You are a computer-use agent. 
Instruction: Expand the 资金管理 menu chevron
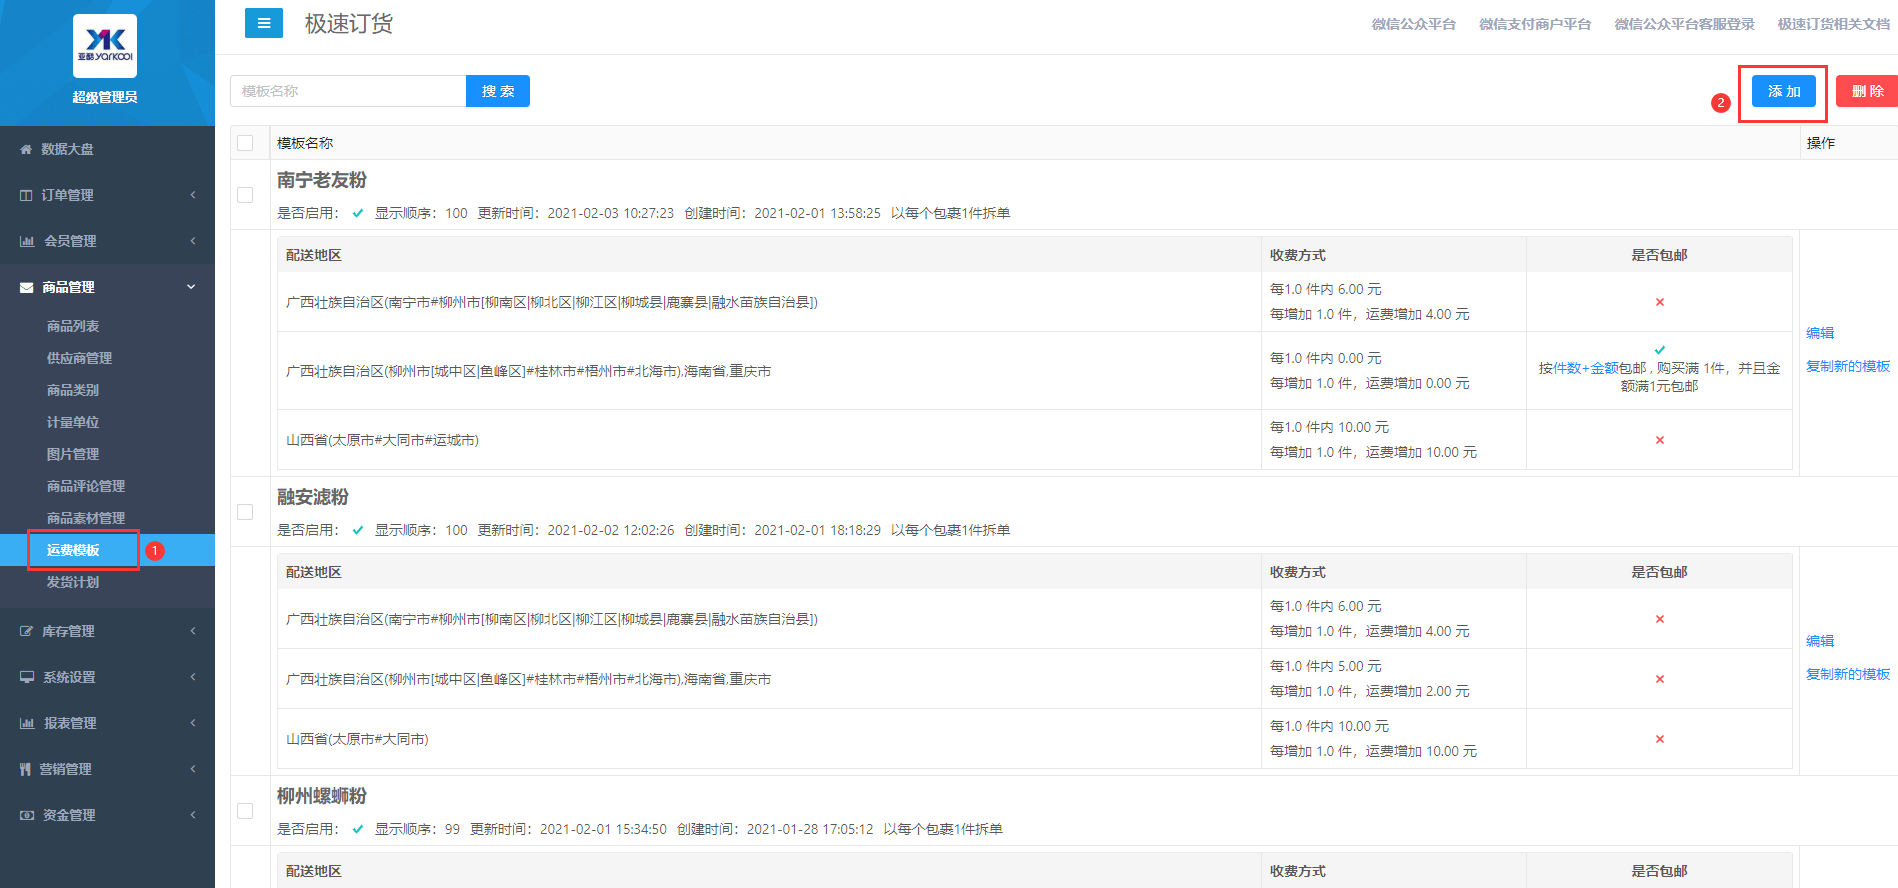tap(193, 815)
